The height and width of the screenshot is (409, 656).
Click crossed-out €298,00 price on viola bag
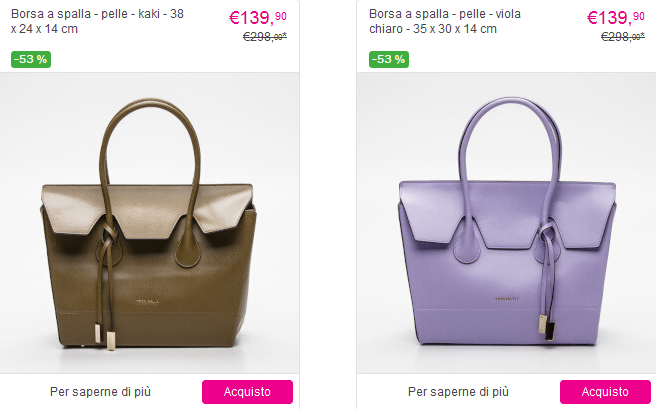(623, 37)
